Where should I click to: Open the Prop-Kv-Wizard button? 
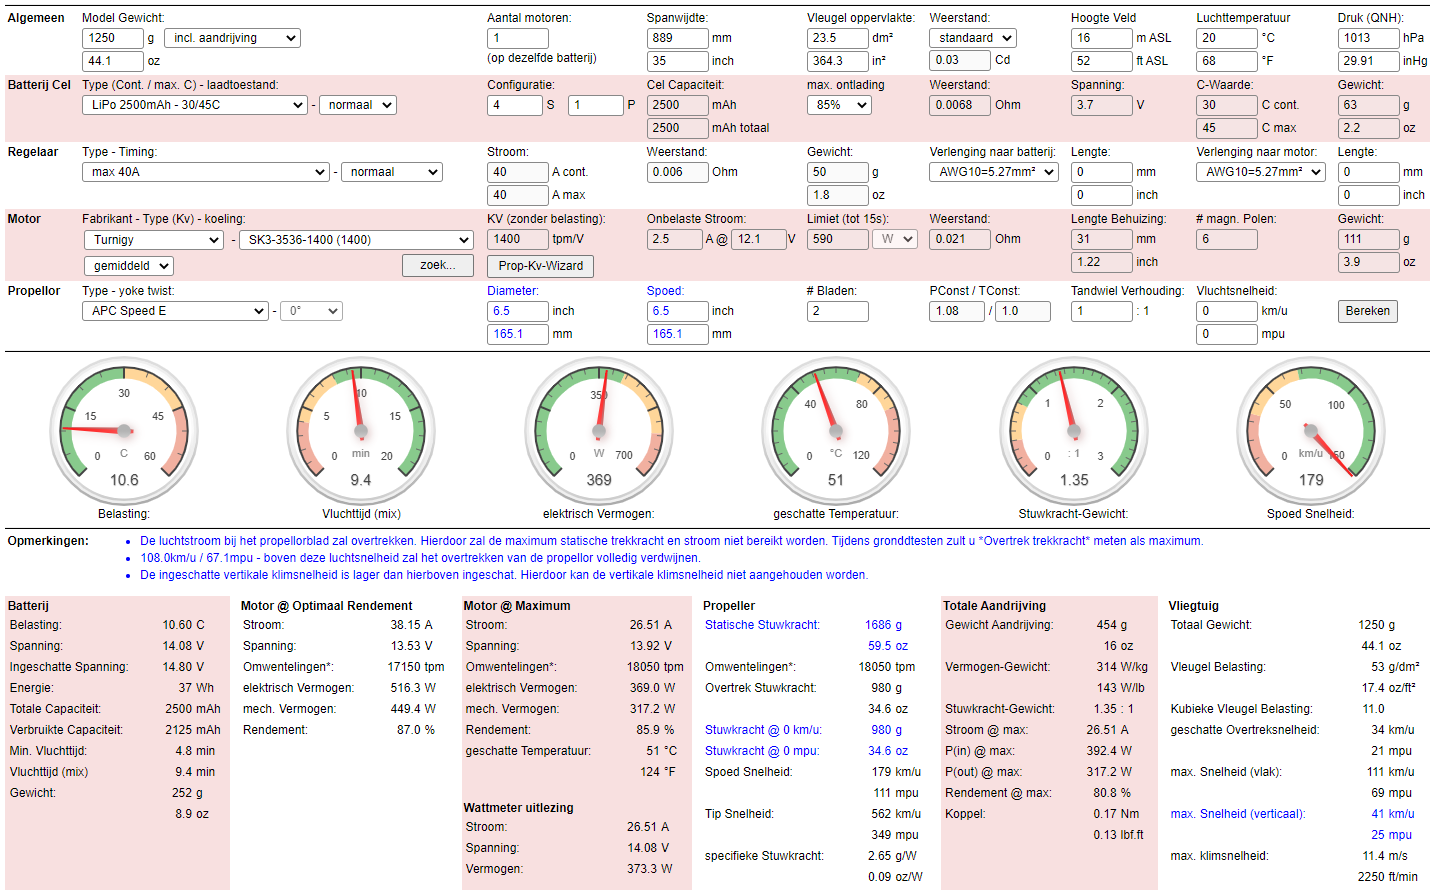tap(540, 266)
